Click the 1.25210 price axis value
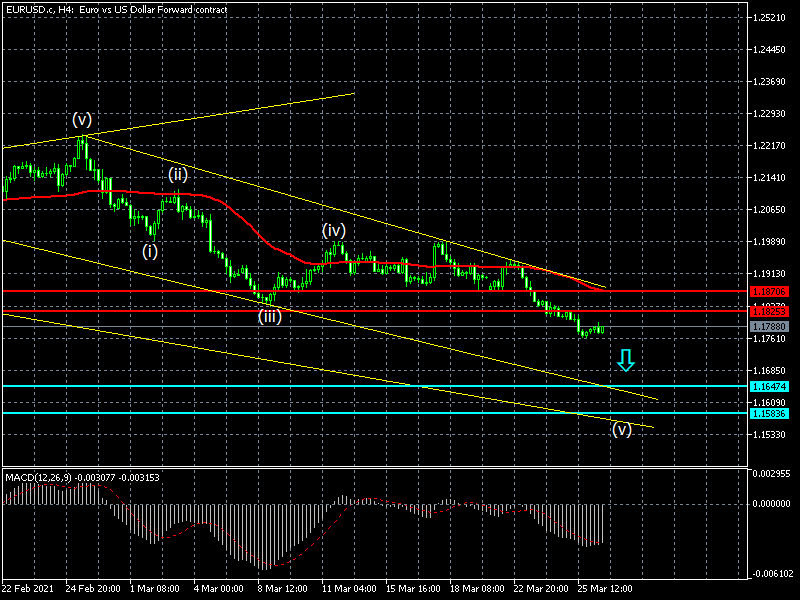Screen dimensions: 800x600 (769, 18)
